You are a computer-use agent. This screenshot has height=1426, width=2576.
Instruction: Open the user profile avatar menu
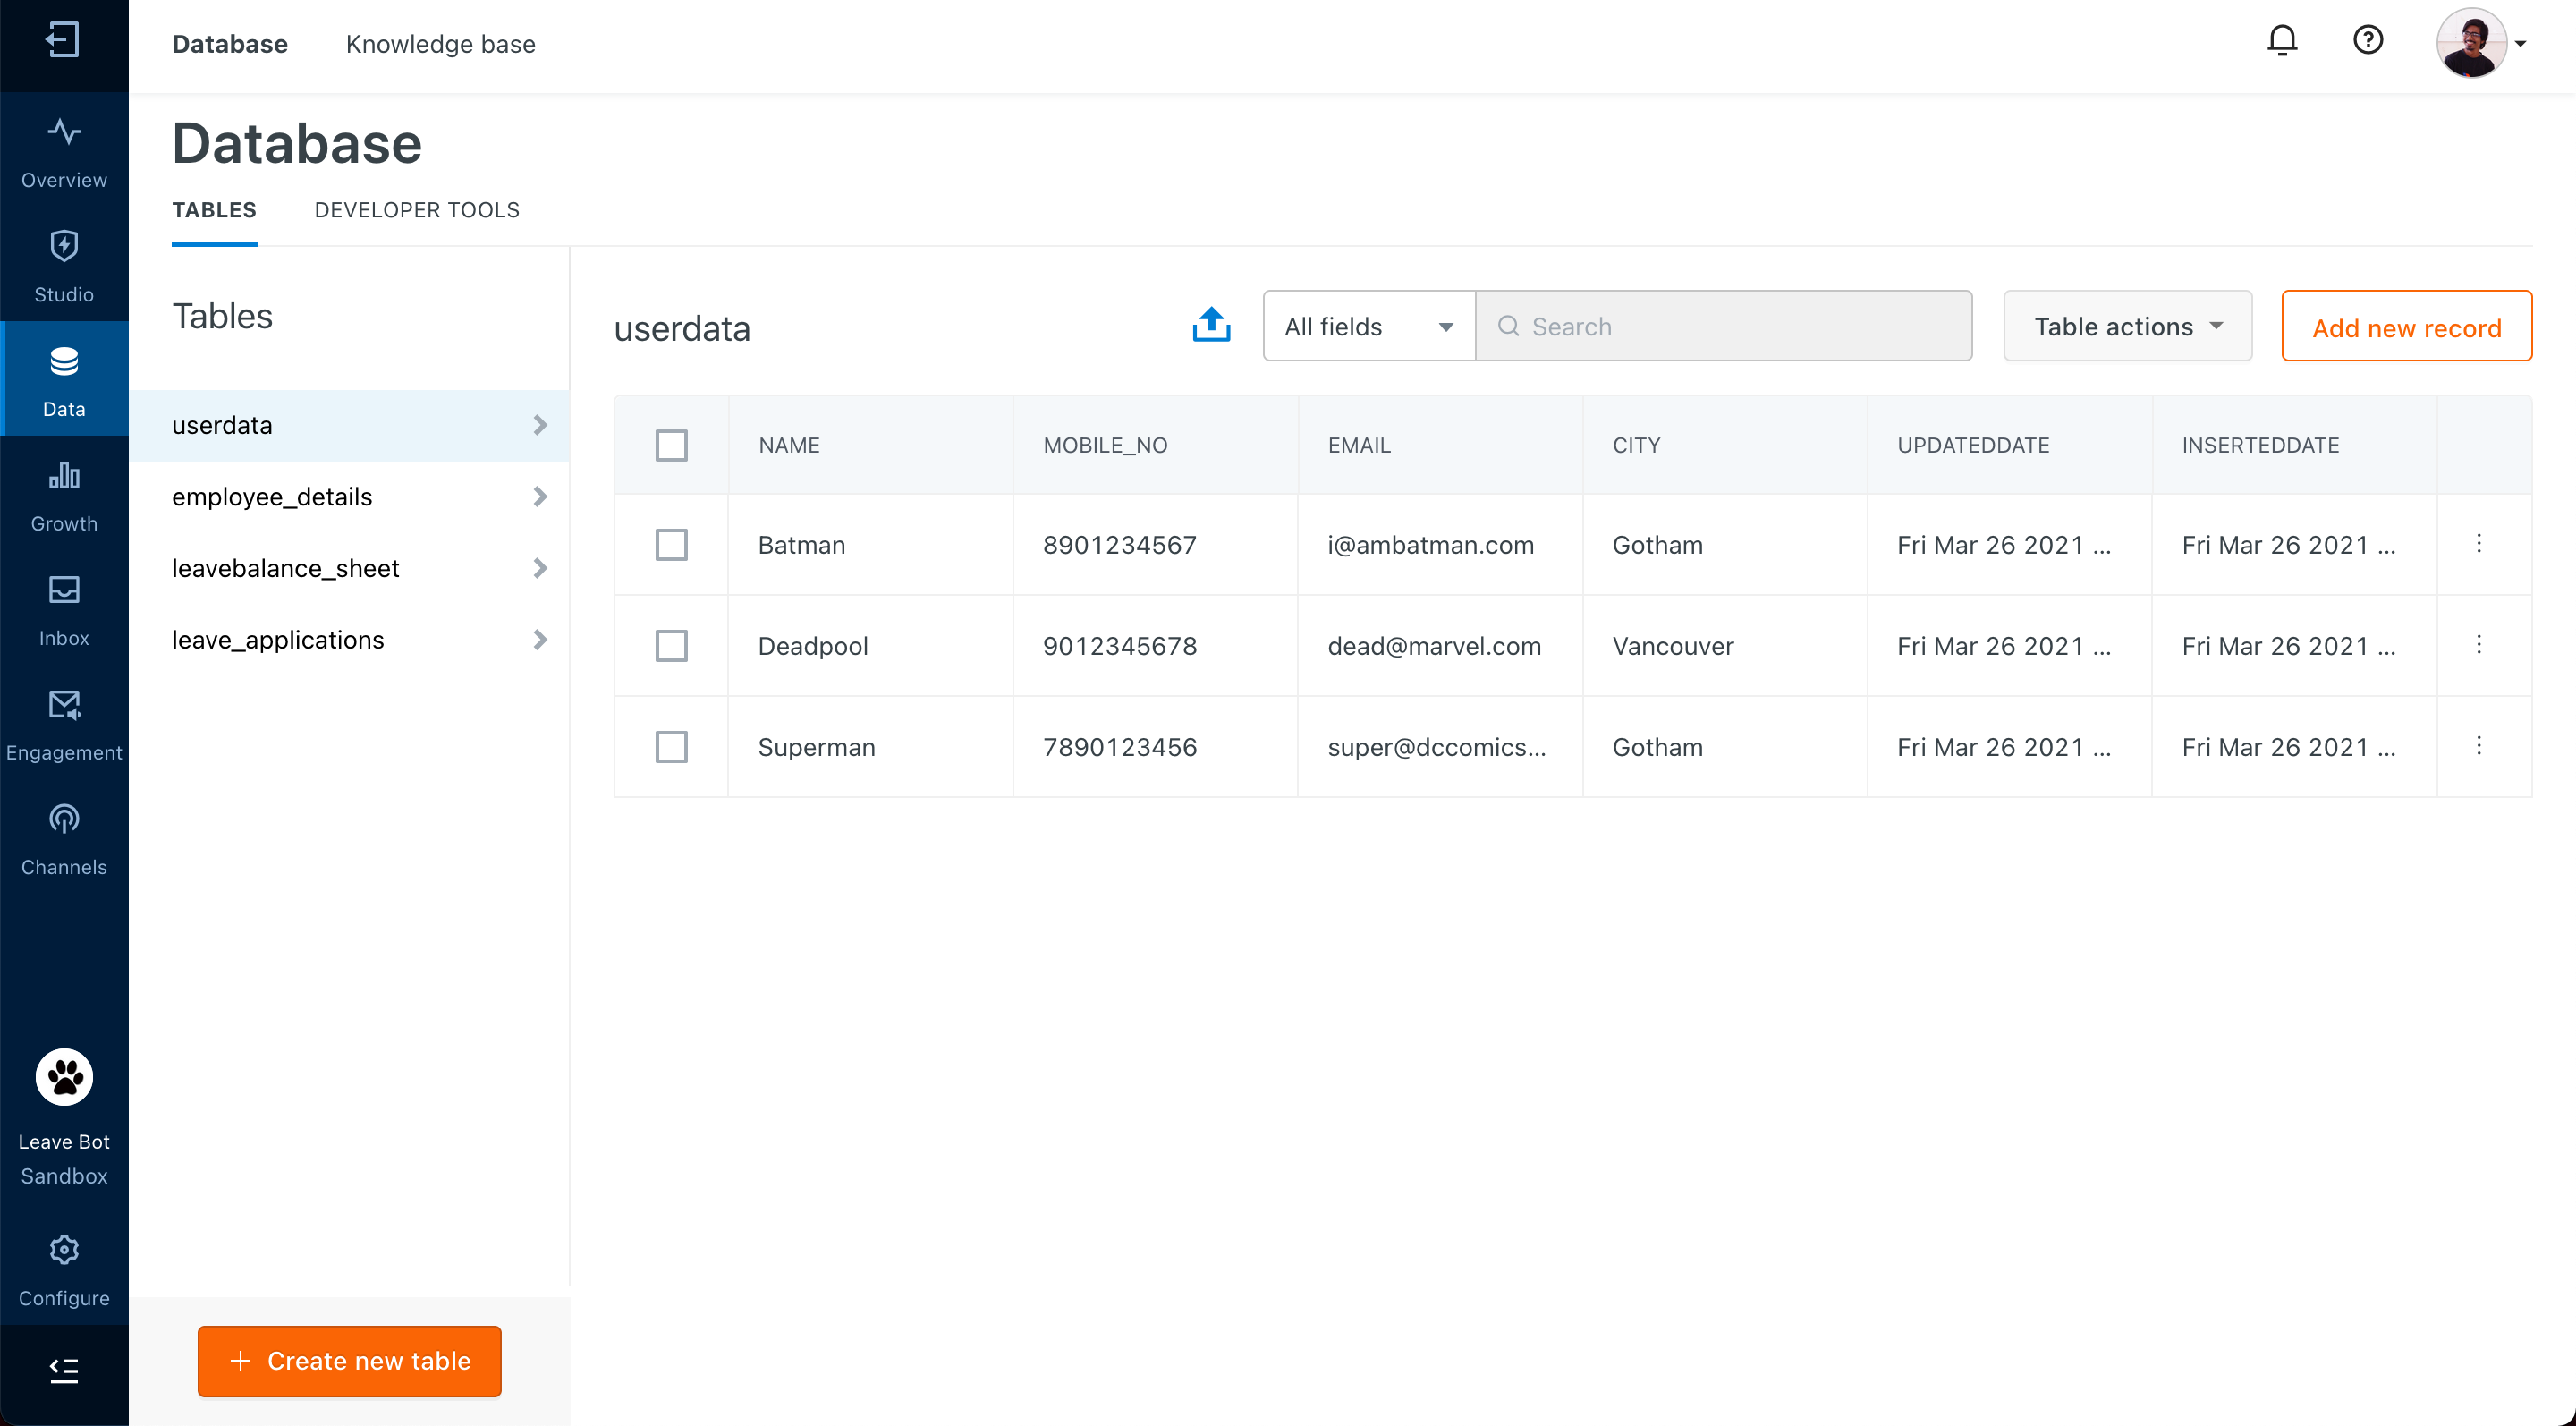point(2480,43)
